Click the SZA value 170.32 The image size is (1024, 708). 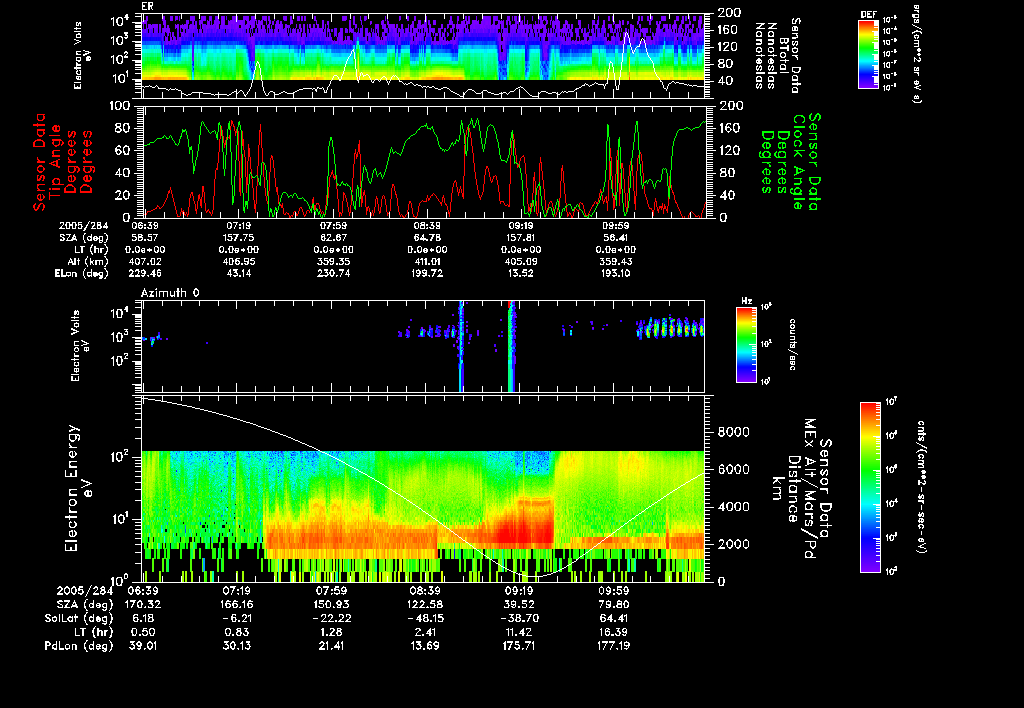click(x=141, y=604)
